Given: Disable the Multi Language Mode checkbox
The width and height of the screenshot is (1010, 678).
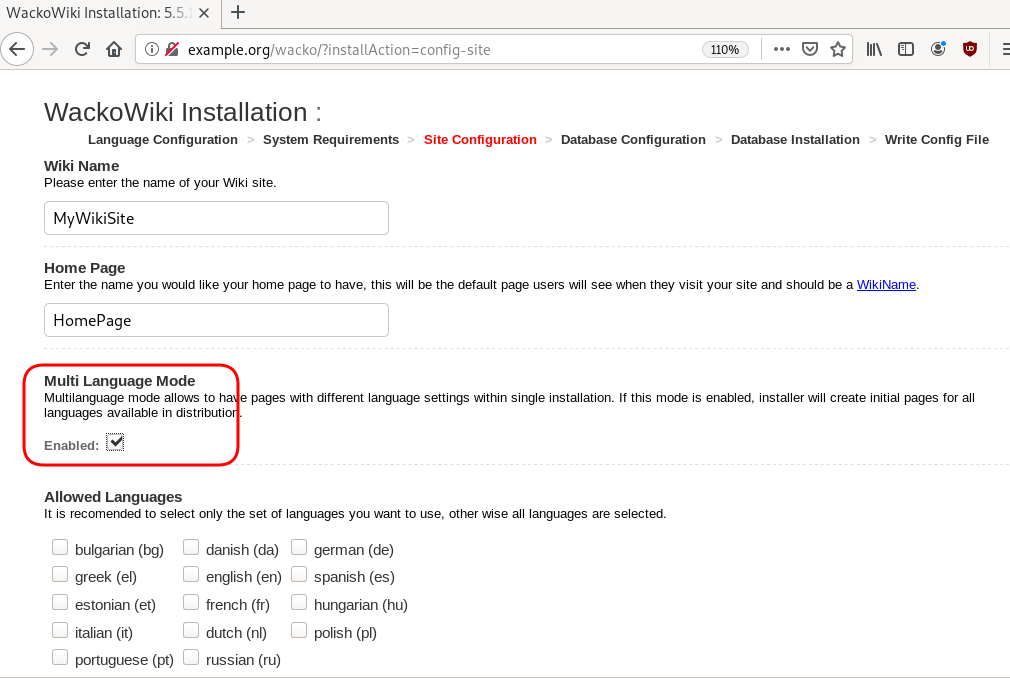Looking at the screenshot, I should coord(115,442).
